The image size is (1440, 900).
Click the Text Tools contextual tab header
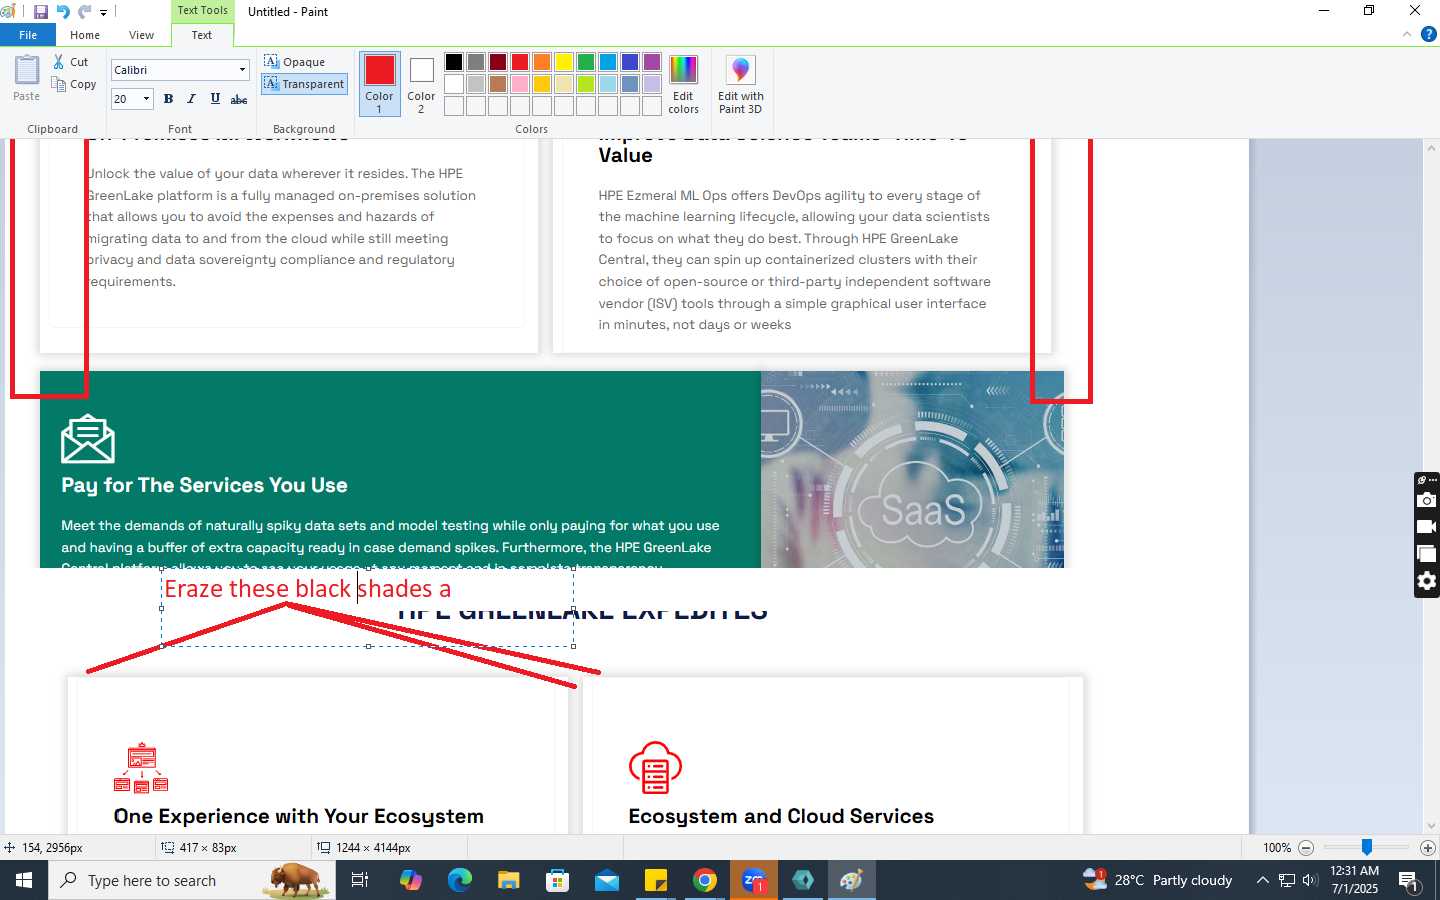click(202, 10)
